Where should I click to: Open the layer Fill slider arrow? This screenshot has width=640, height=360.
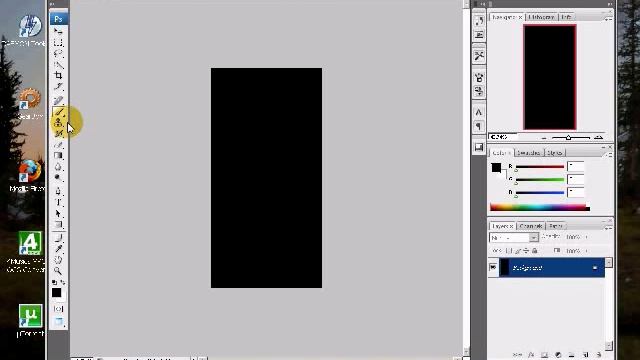click(x=587, y=251)
